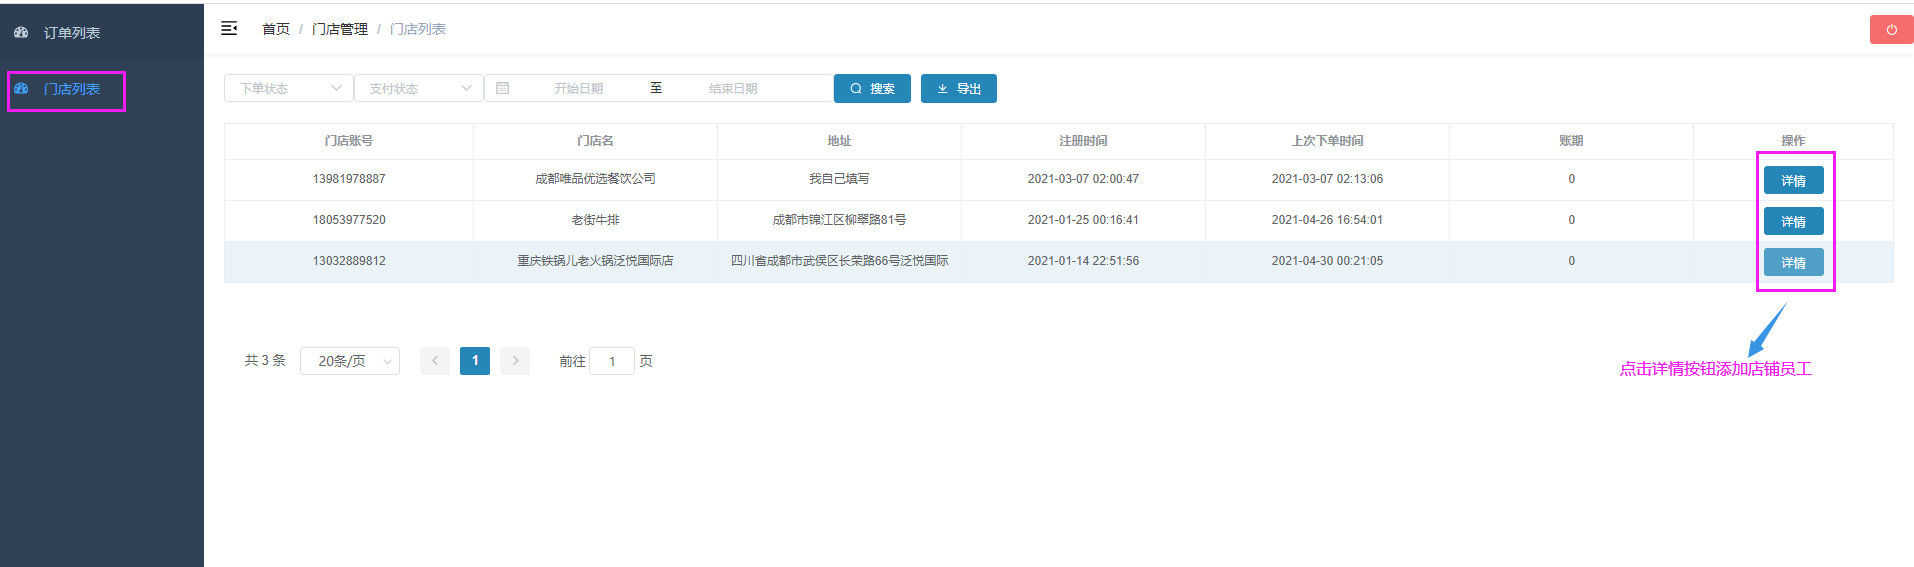Open the 下单状态 dropdown
This screenshot has width=1914, height=567.
pyautogui.click(x=288, y=88)
